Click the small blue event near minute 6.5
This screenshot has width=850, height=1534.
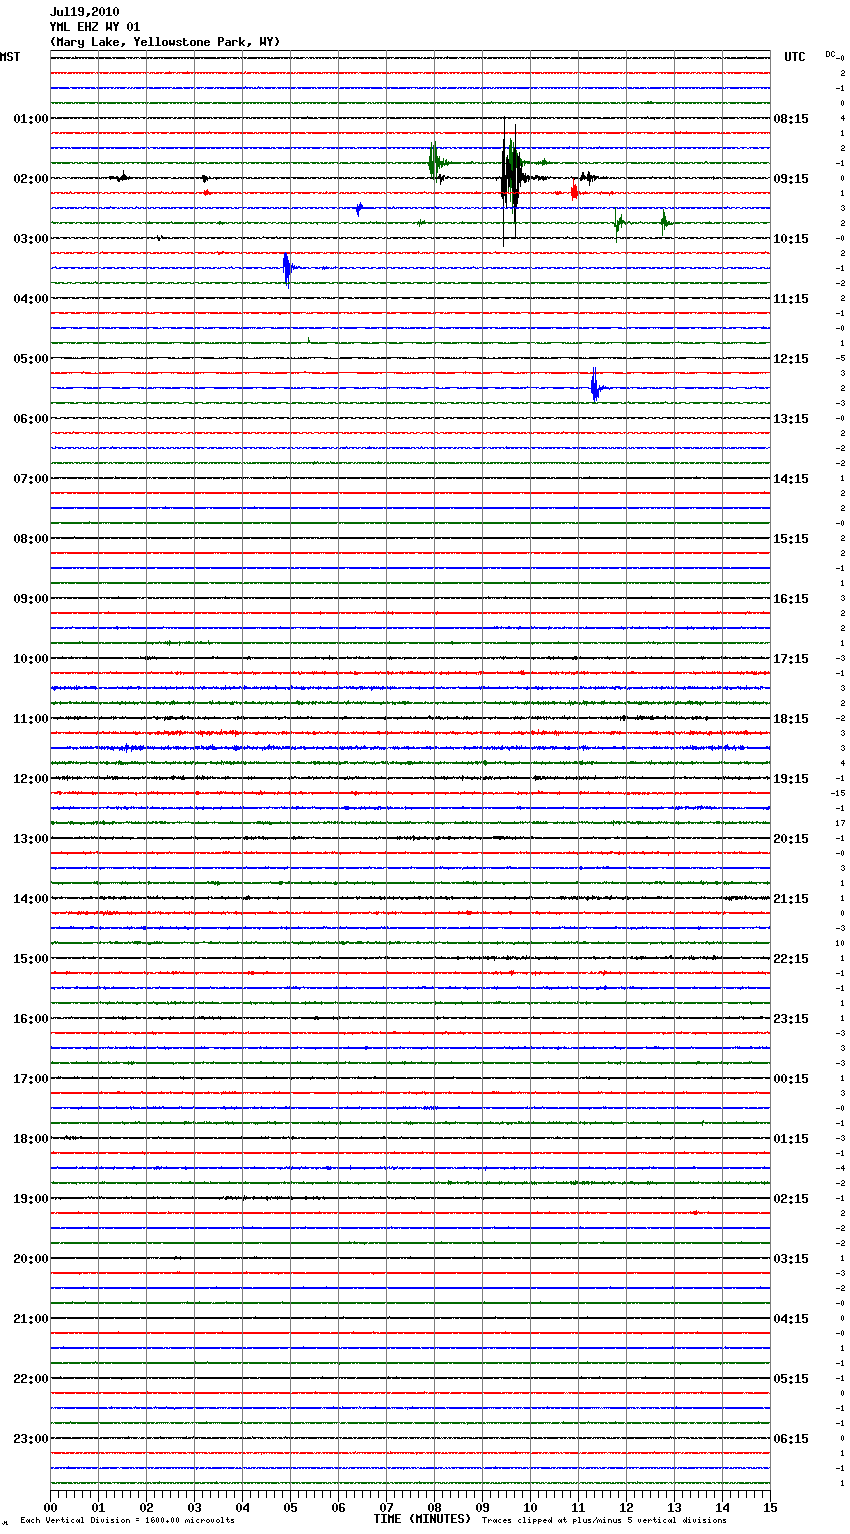359,208
